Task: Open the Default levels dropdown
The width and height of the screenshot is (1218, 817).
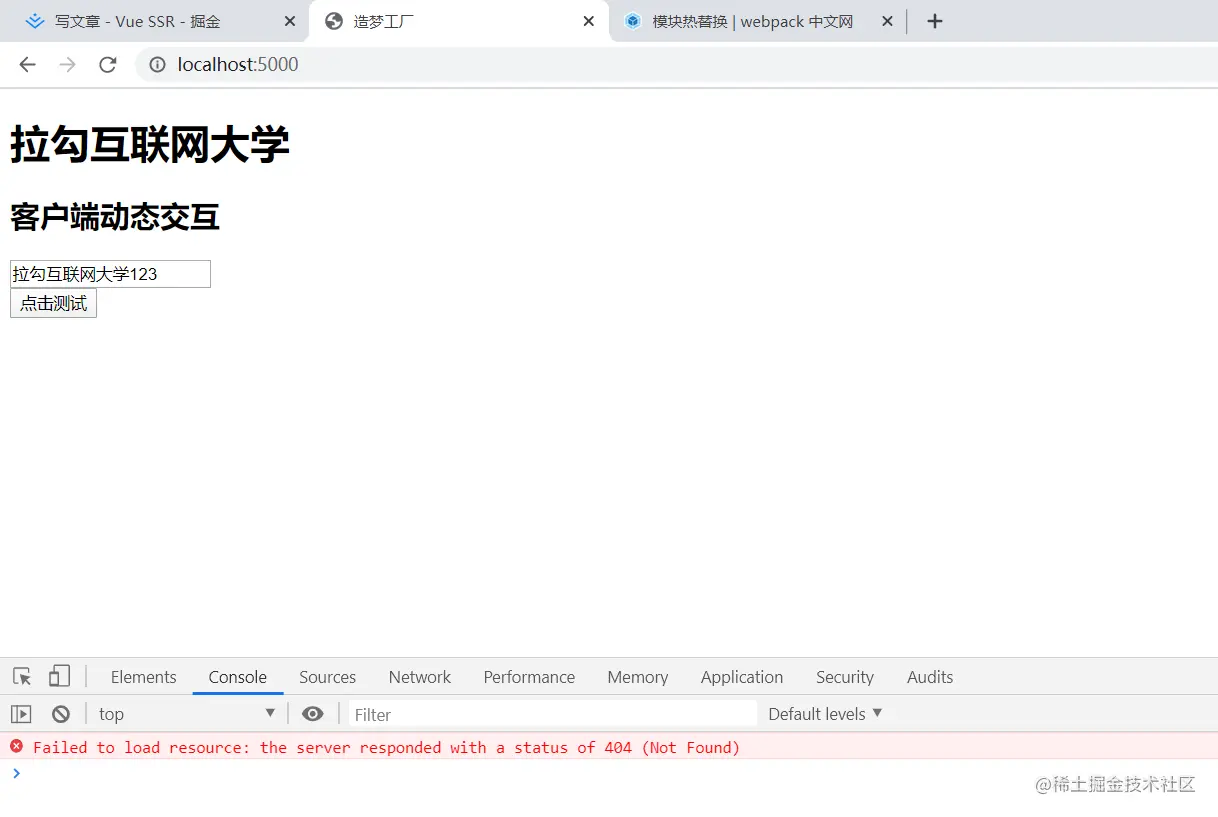Action: point(825,714)
